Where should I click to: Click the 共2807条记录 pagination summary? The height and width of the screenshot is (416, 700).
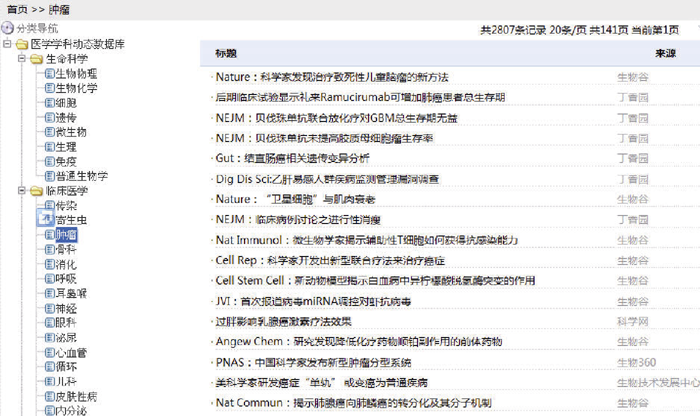point(513,30)
